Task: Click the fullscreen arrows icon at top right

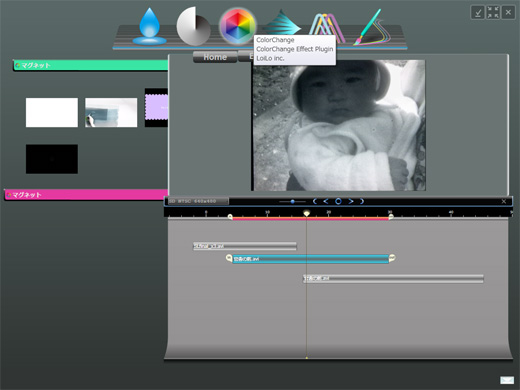Action: point(493,13)
